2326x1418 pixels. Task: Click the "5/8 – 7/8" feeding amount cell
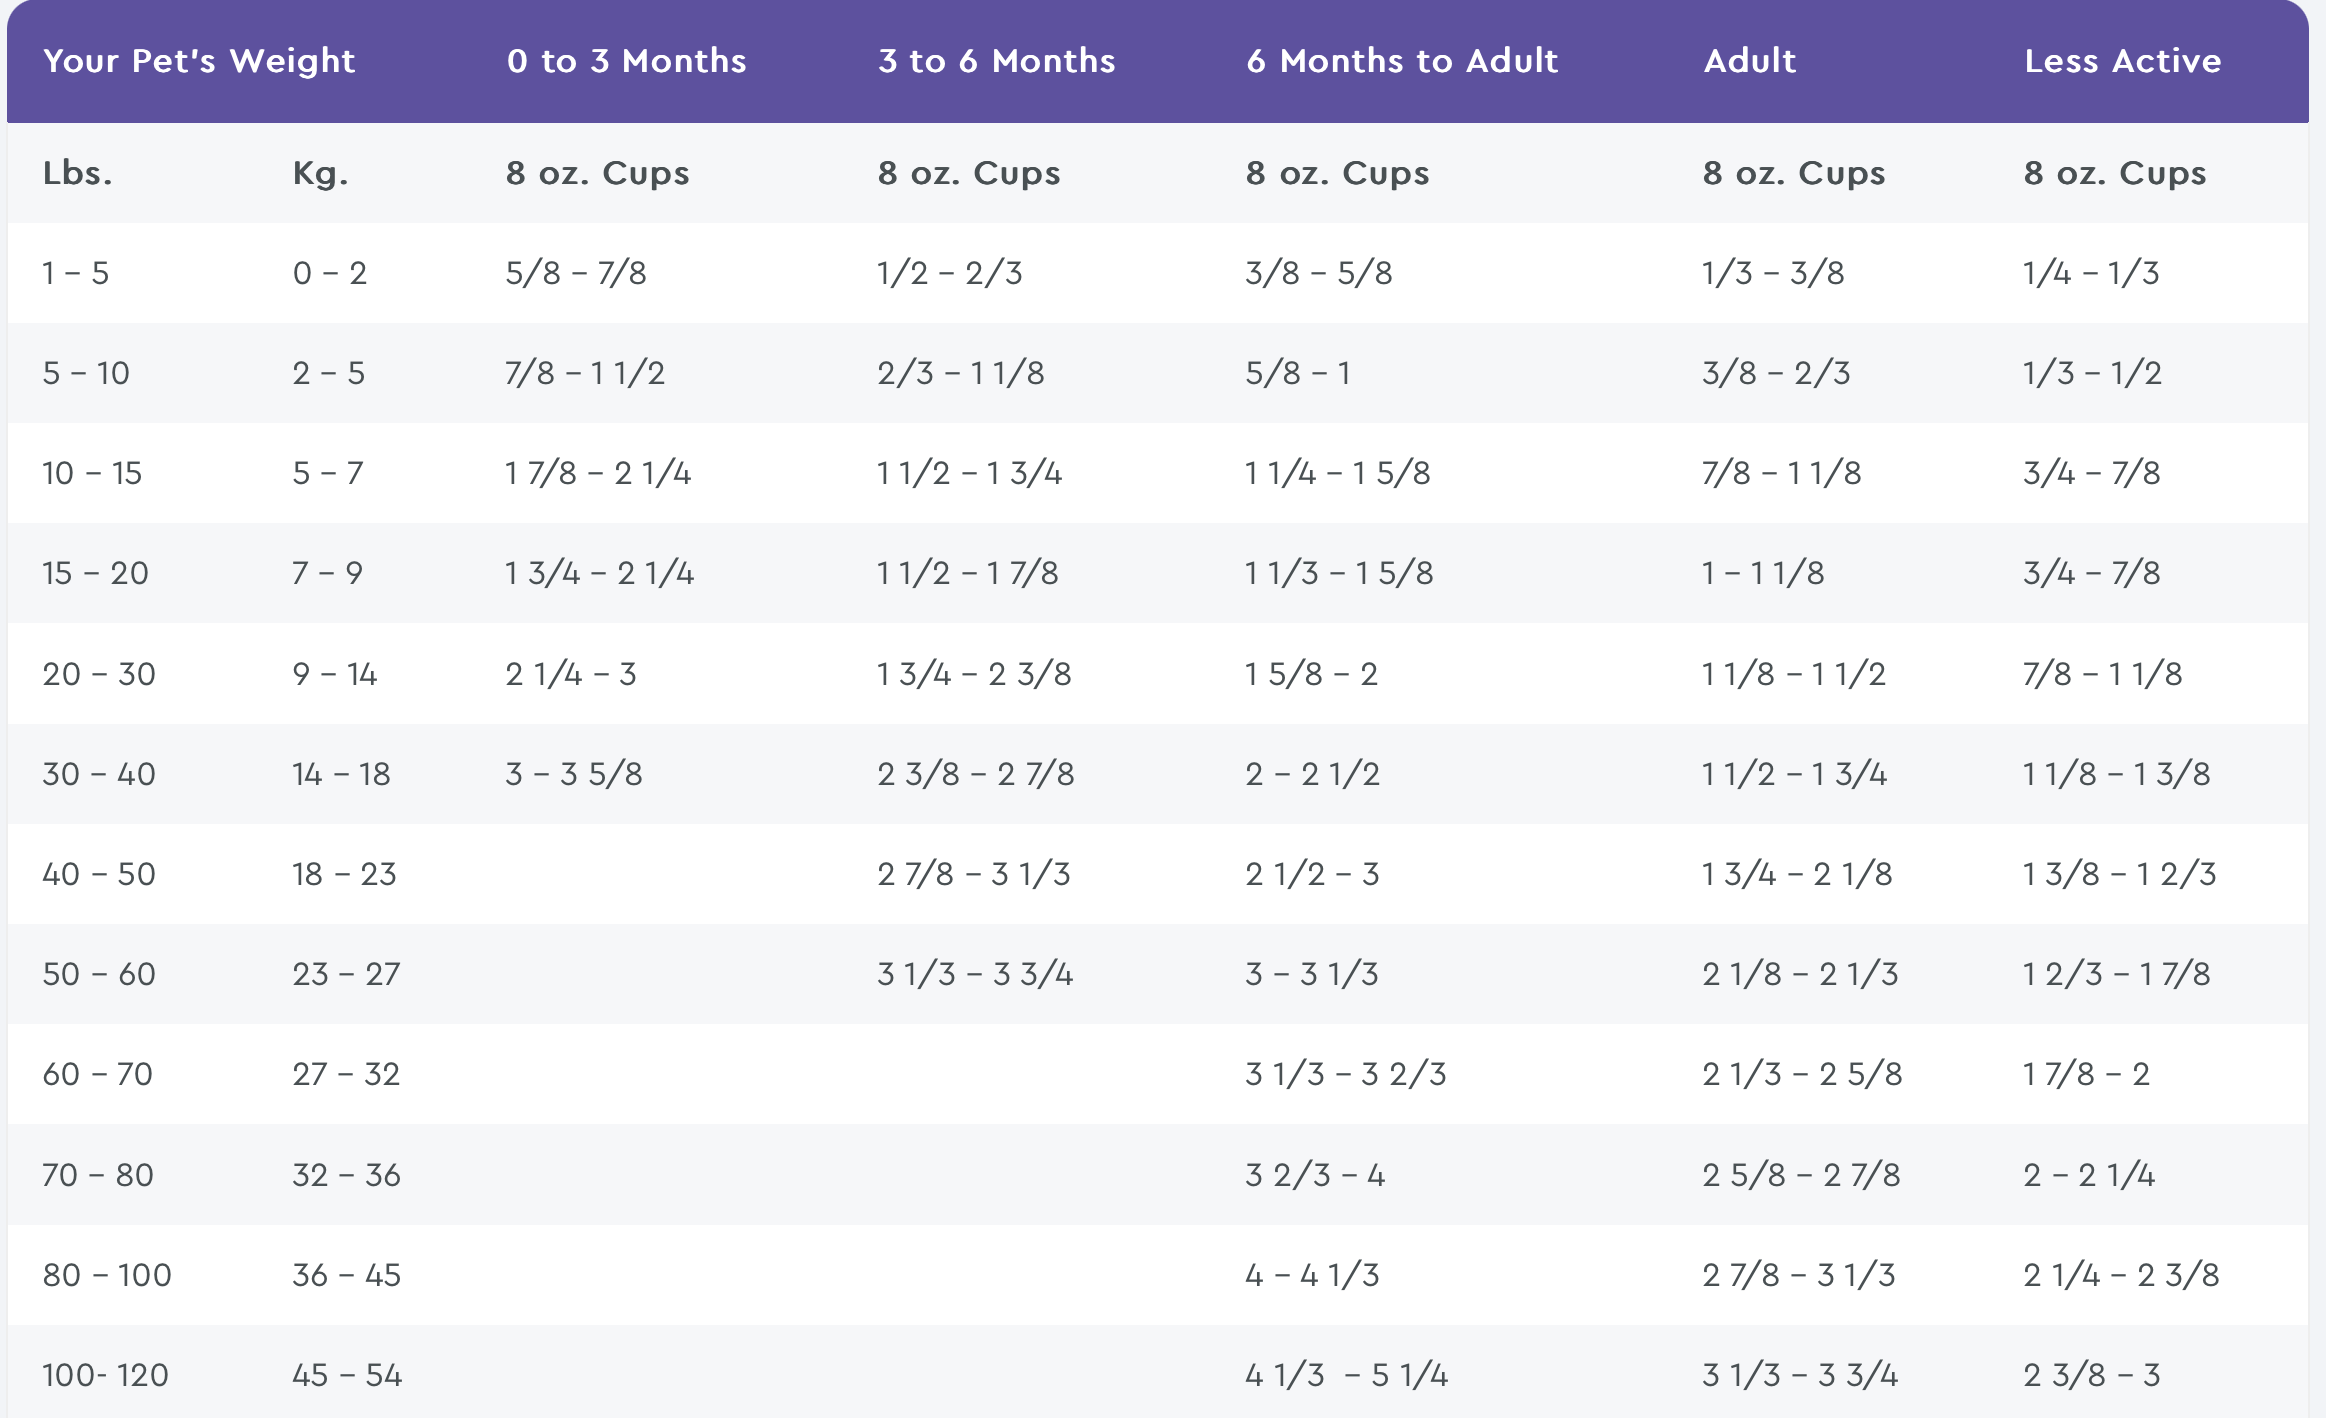pos(576,273)
